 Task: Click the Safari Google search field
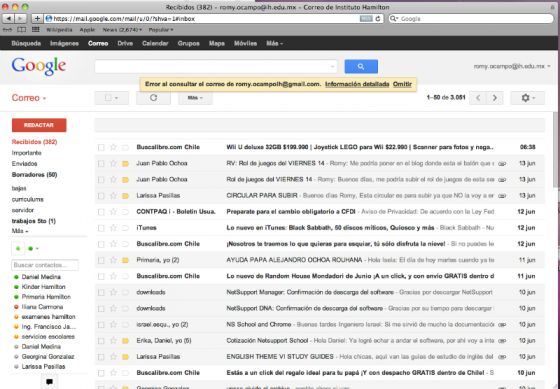click(x=471, y=19)
